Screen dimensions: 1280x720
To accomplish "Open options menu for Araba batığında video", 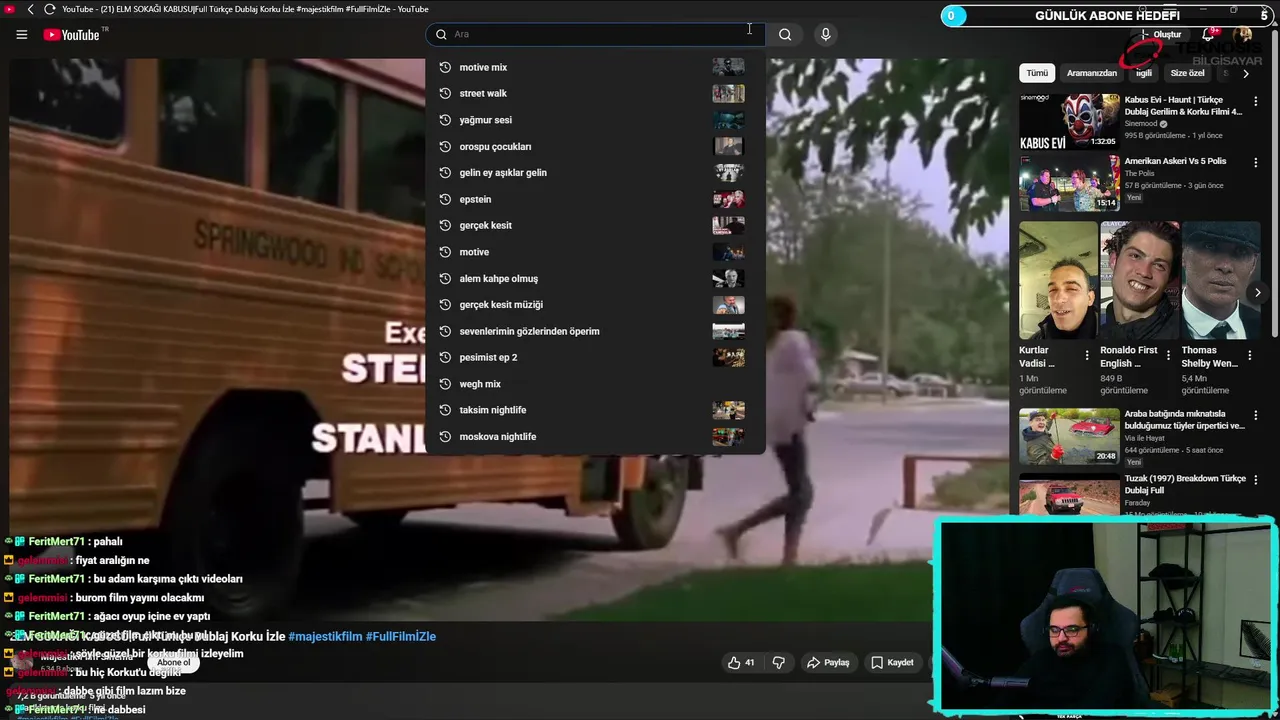I will click(1256, 416).
